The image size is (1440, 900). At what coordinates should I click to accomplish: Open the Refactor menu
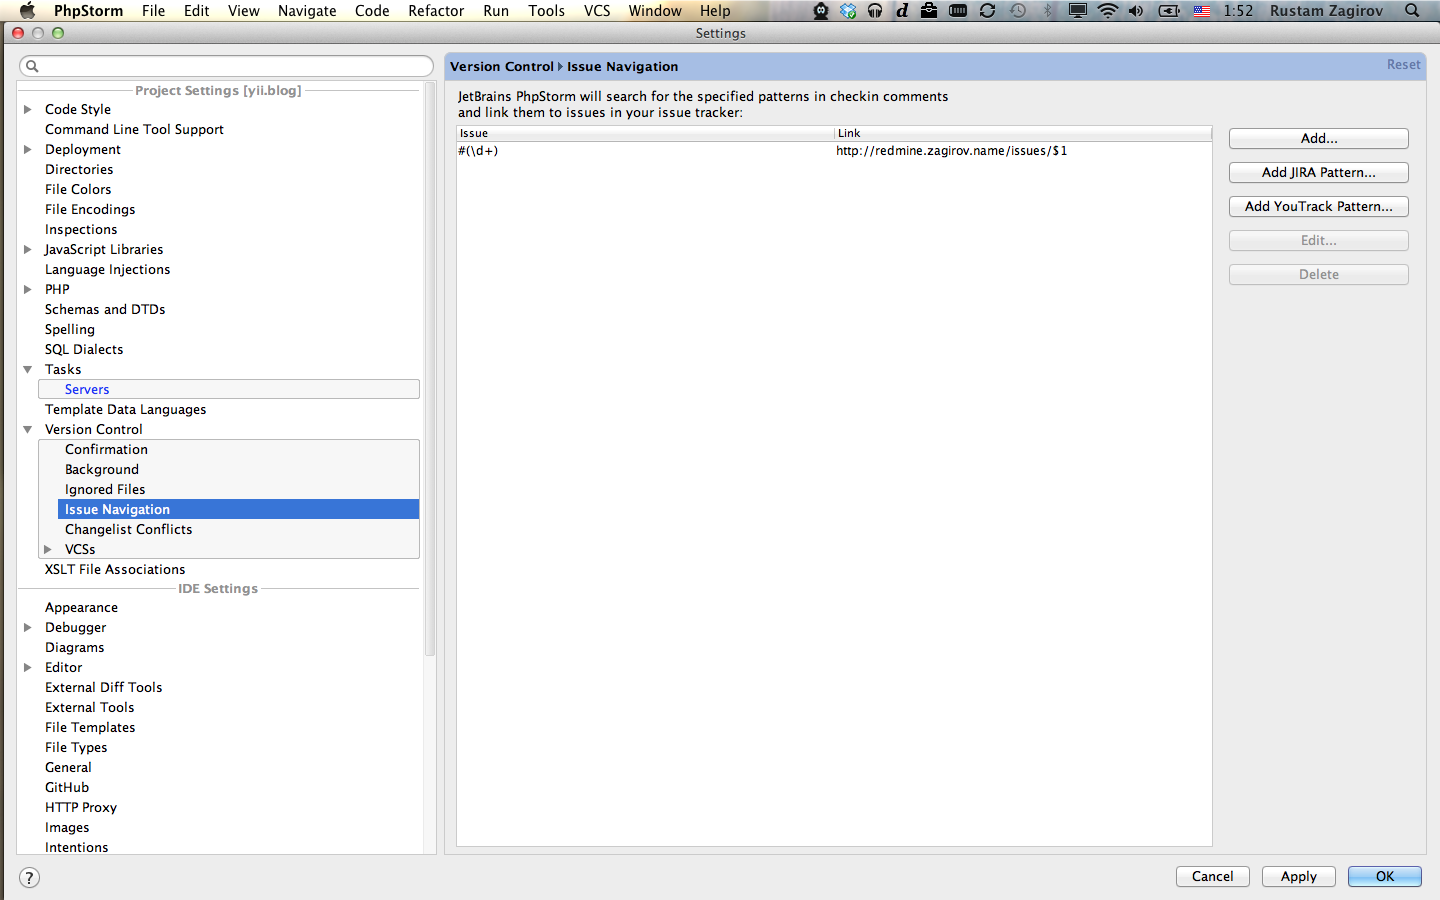click(x=436, y=11)
